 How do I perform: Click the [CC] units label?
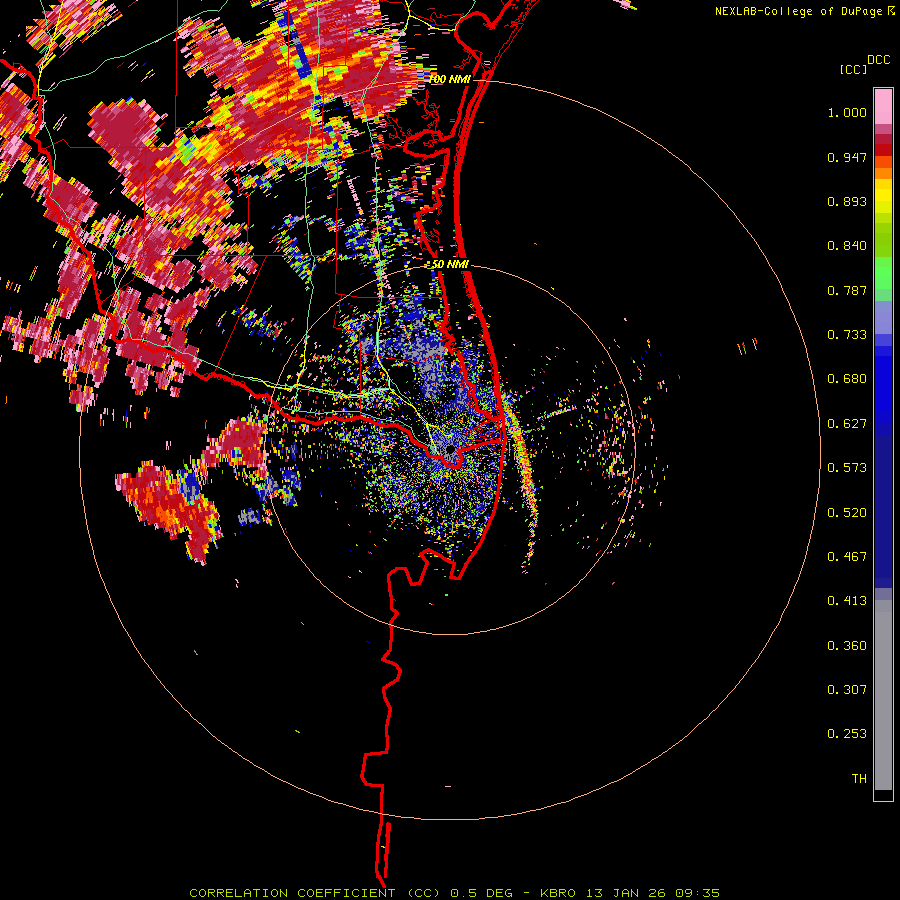click(854, 69)
